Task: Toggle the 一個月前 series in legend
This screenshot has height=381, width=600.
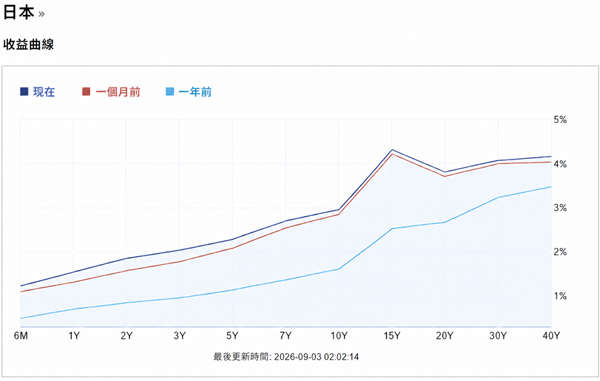Action: tap(111, 92)
